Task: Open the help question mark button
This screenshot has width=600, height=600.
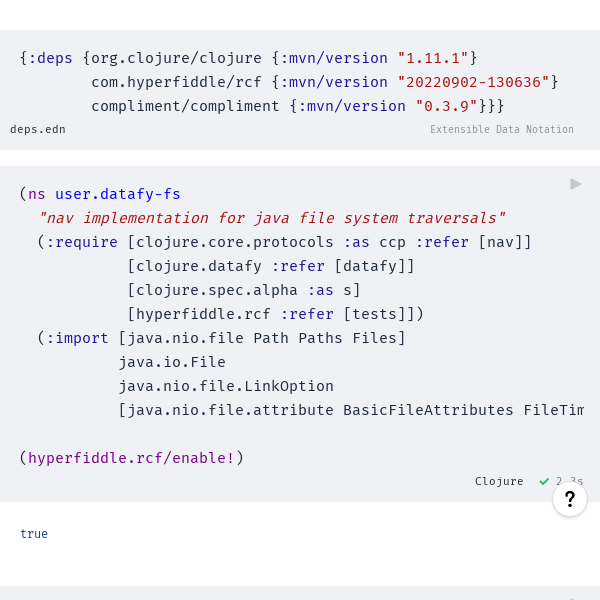Action: point(570,499)
